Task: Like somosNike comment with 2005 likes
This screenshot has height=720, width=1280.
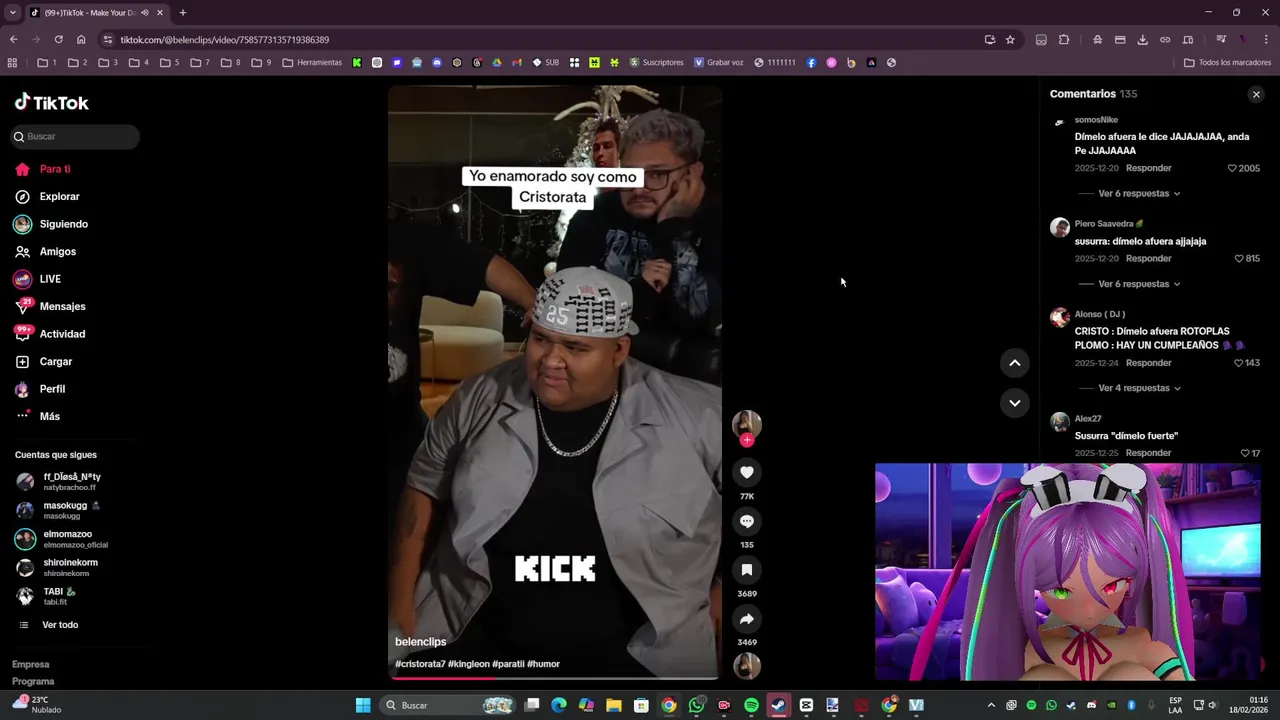Action: coord(1232,169)
